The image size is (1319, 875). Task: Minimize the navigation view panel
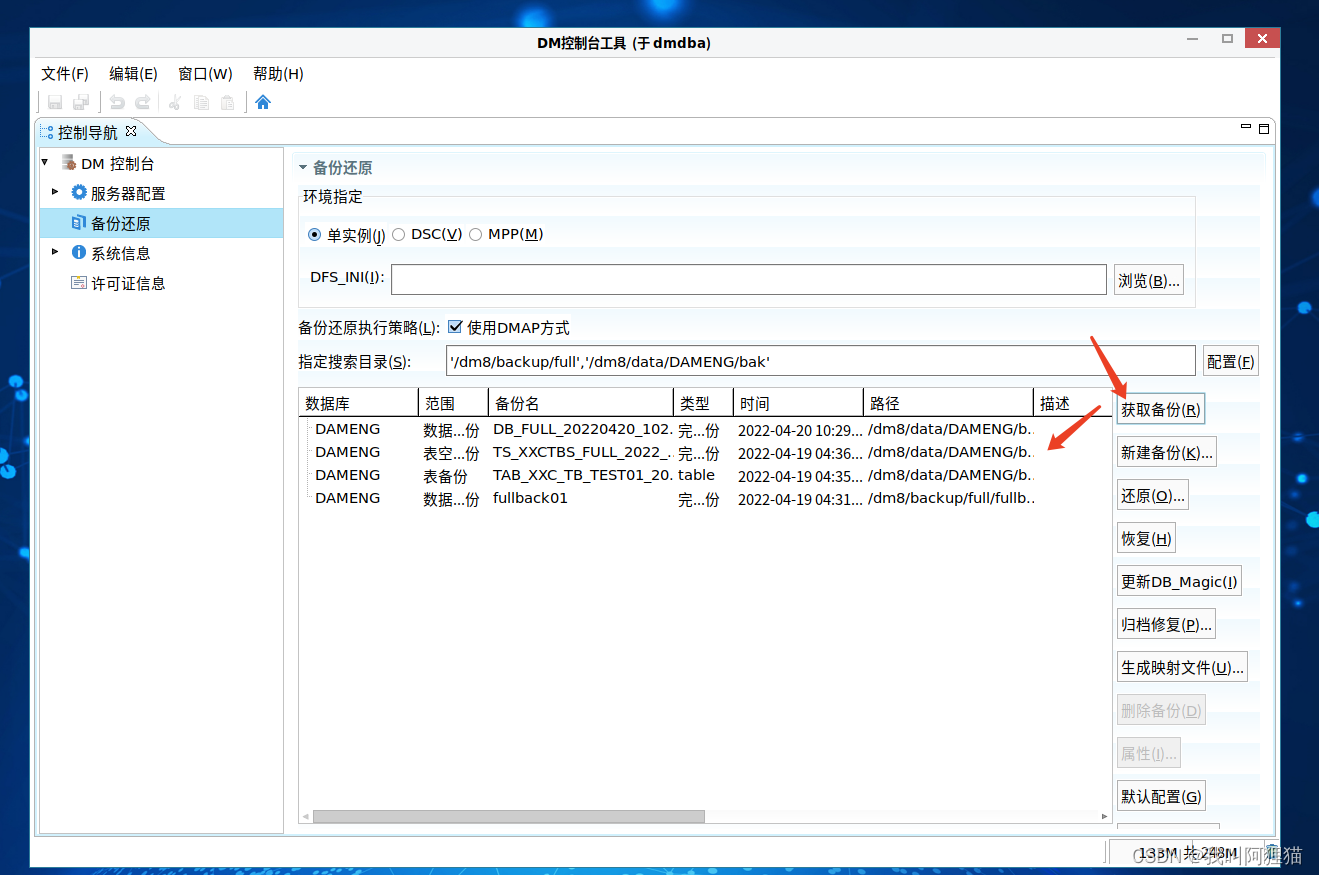point(1246,128)
